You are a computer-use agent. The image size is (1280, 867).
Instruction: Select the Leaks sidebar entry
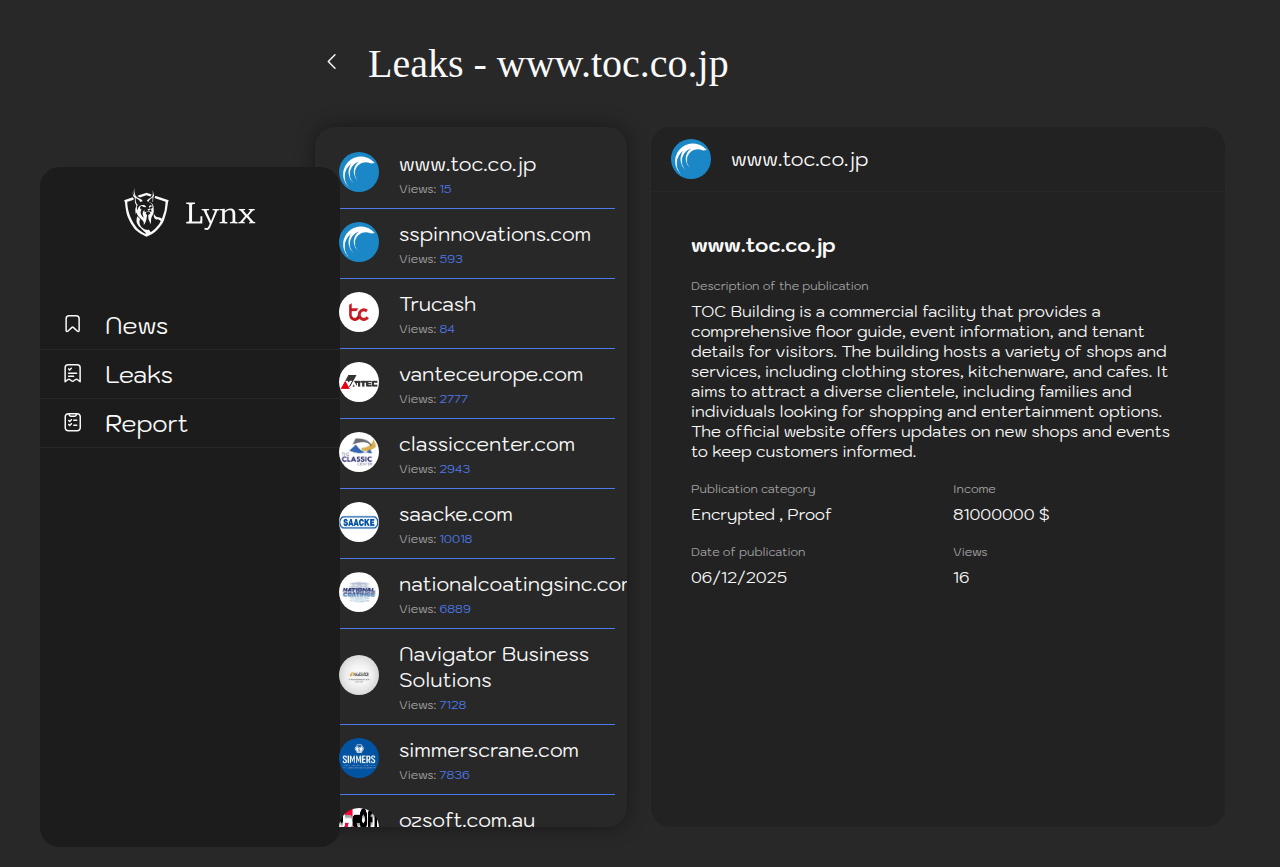pos(139,375)
